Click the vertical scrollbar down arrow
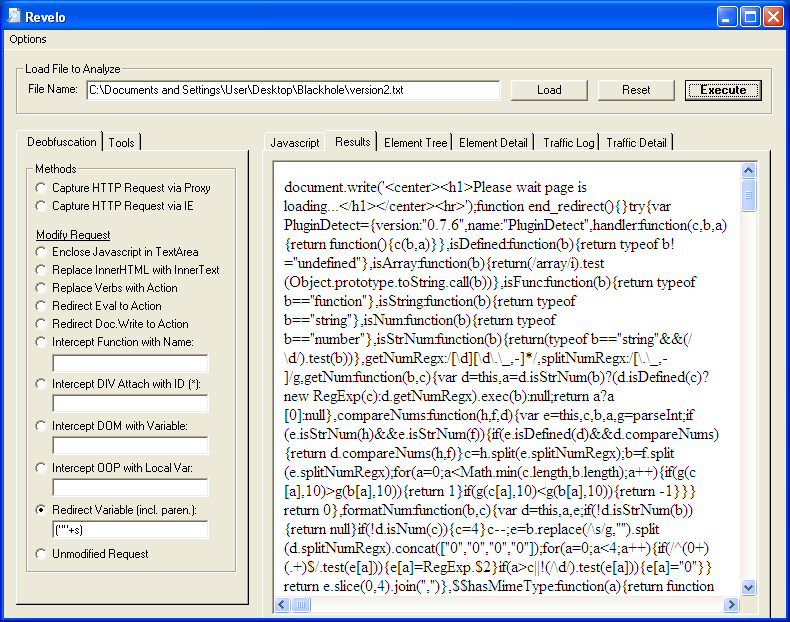 749,588
